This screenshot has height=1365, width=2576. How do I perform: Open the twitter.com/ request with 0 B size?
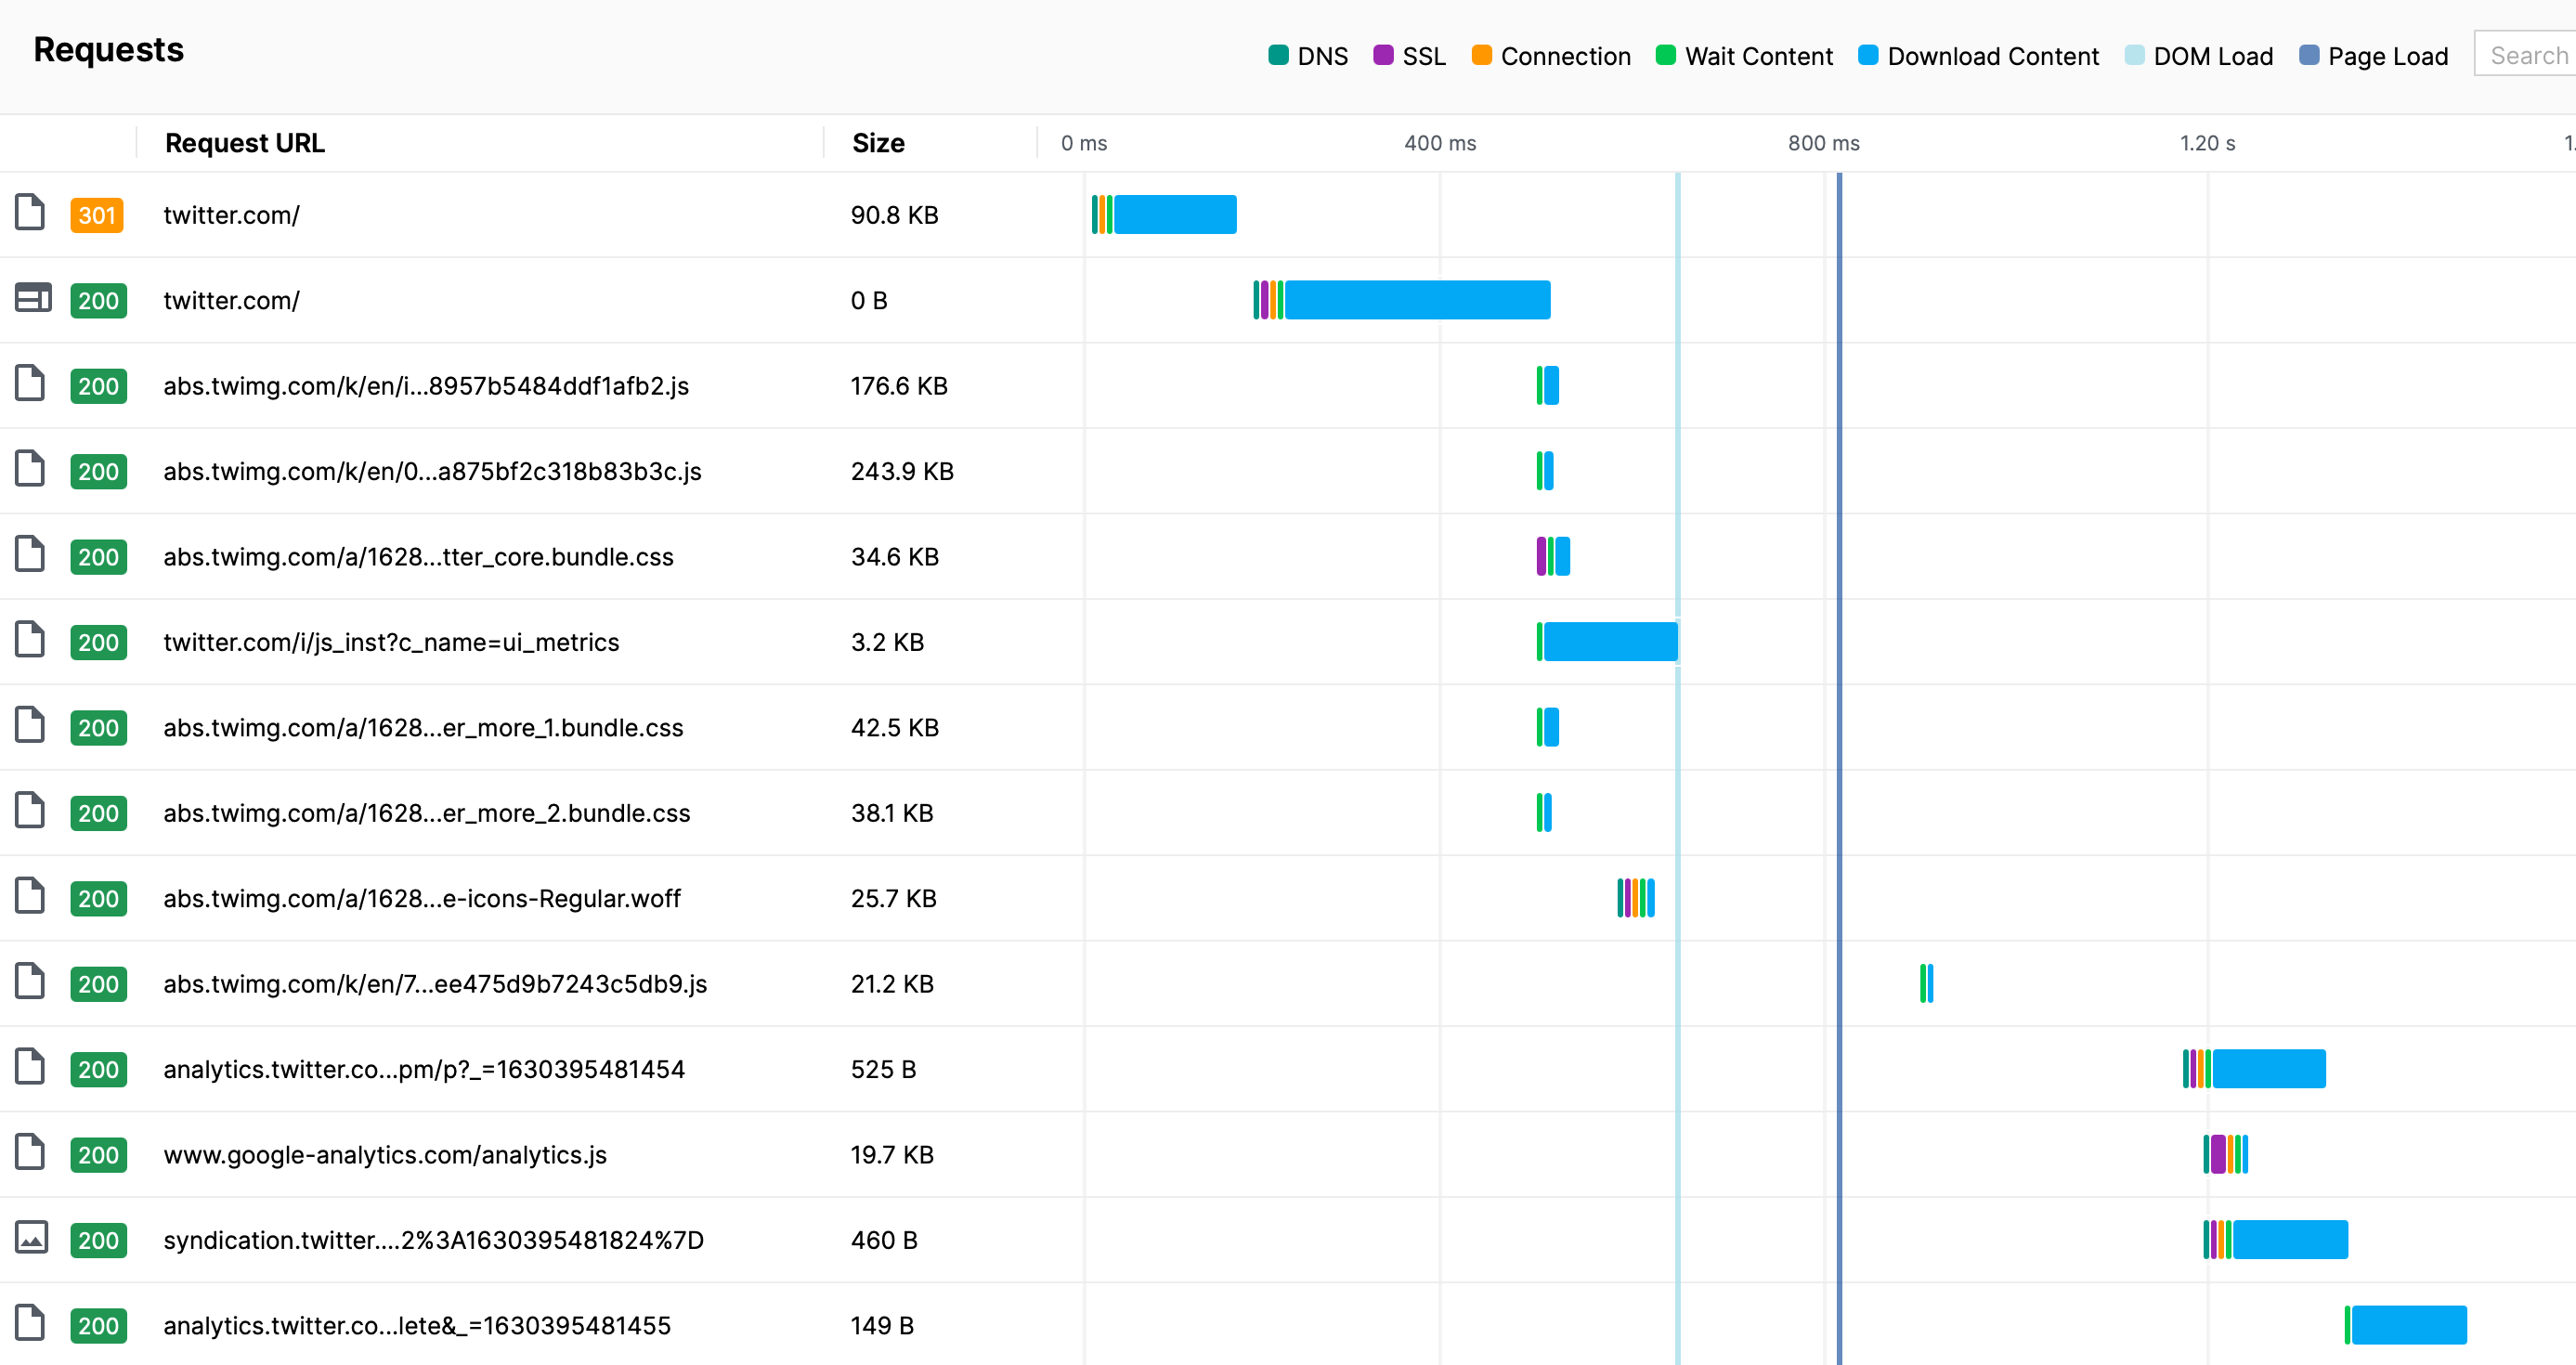click(231, 301)
